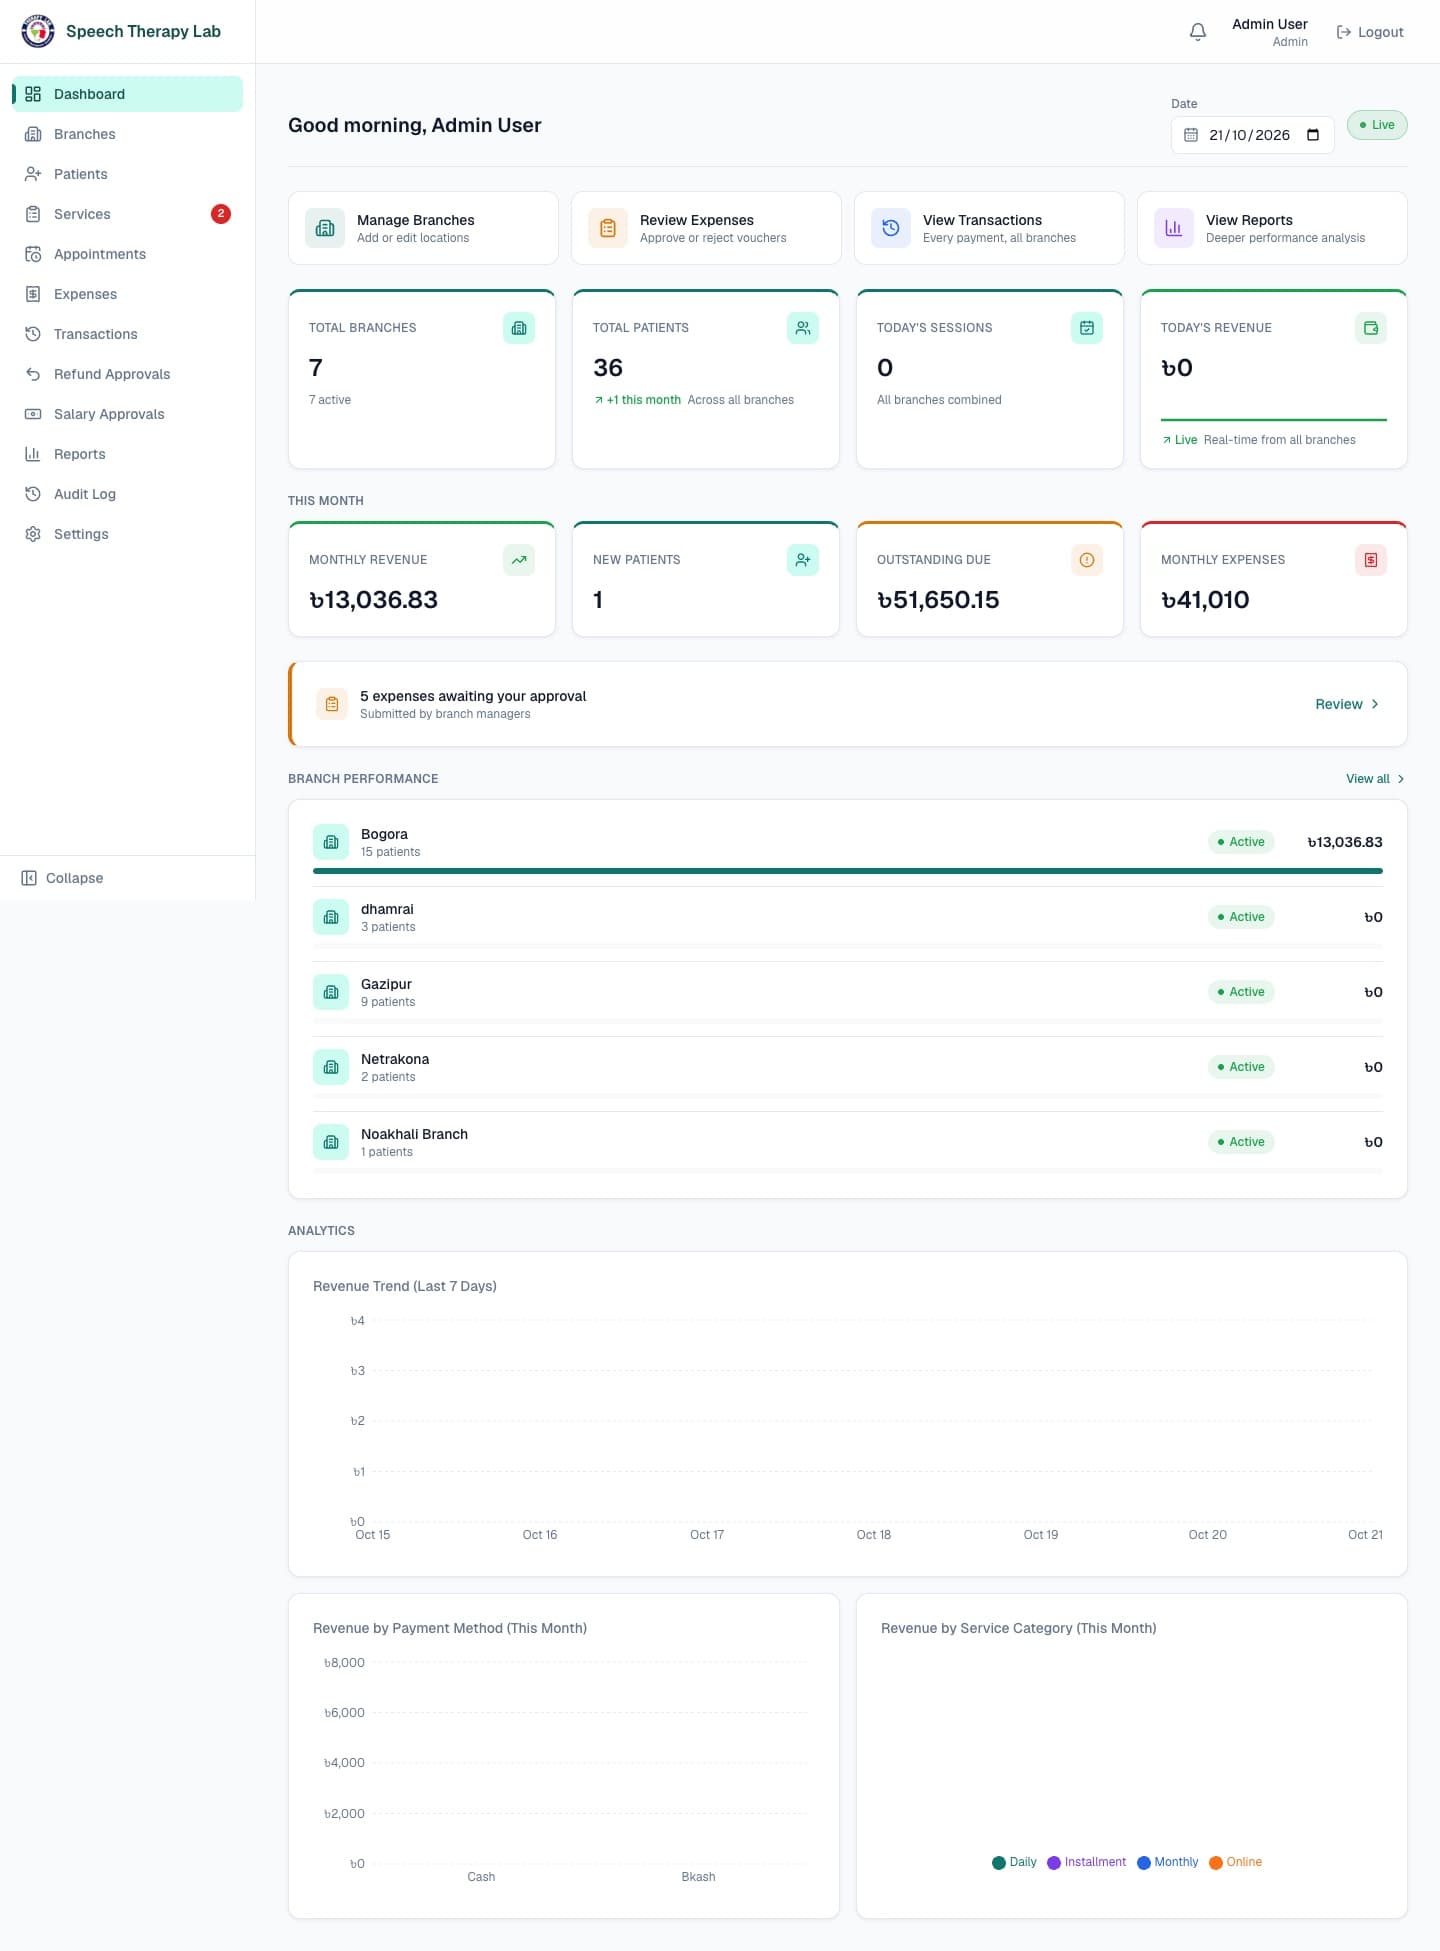Click Admin User profile name
1440x1951 pixels.
coord(1269,24)
